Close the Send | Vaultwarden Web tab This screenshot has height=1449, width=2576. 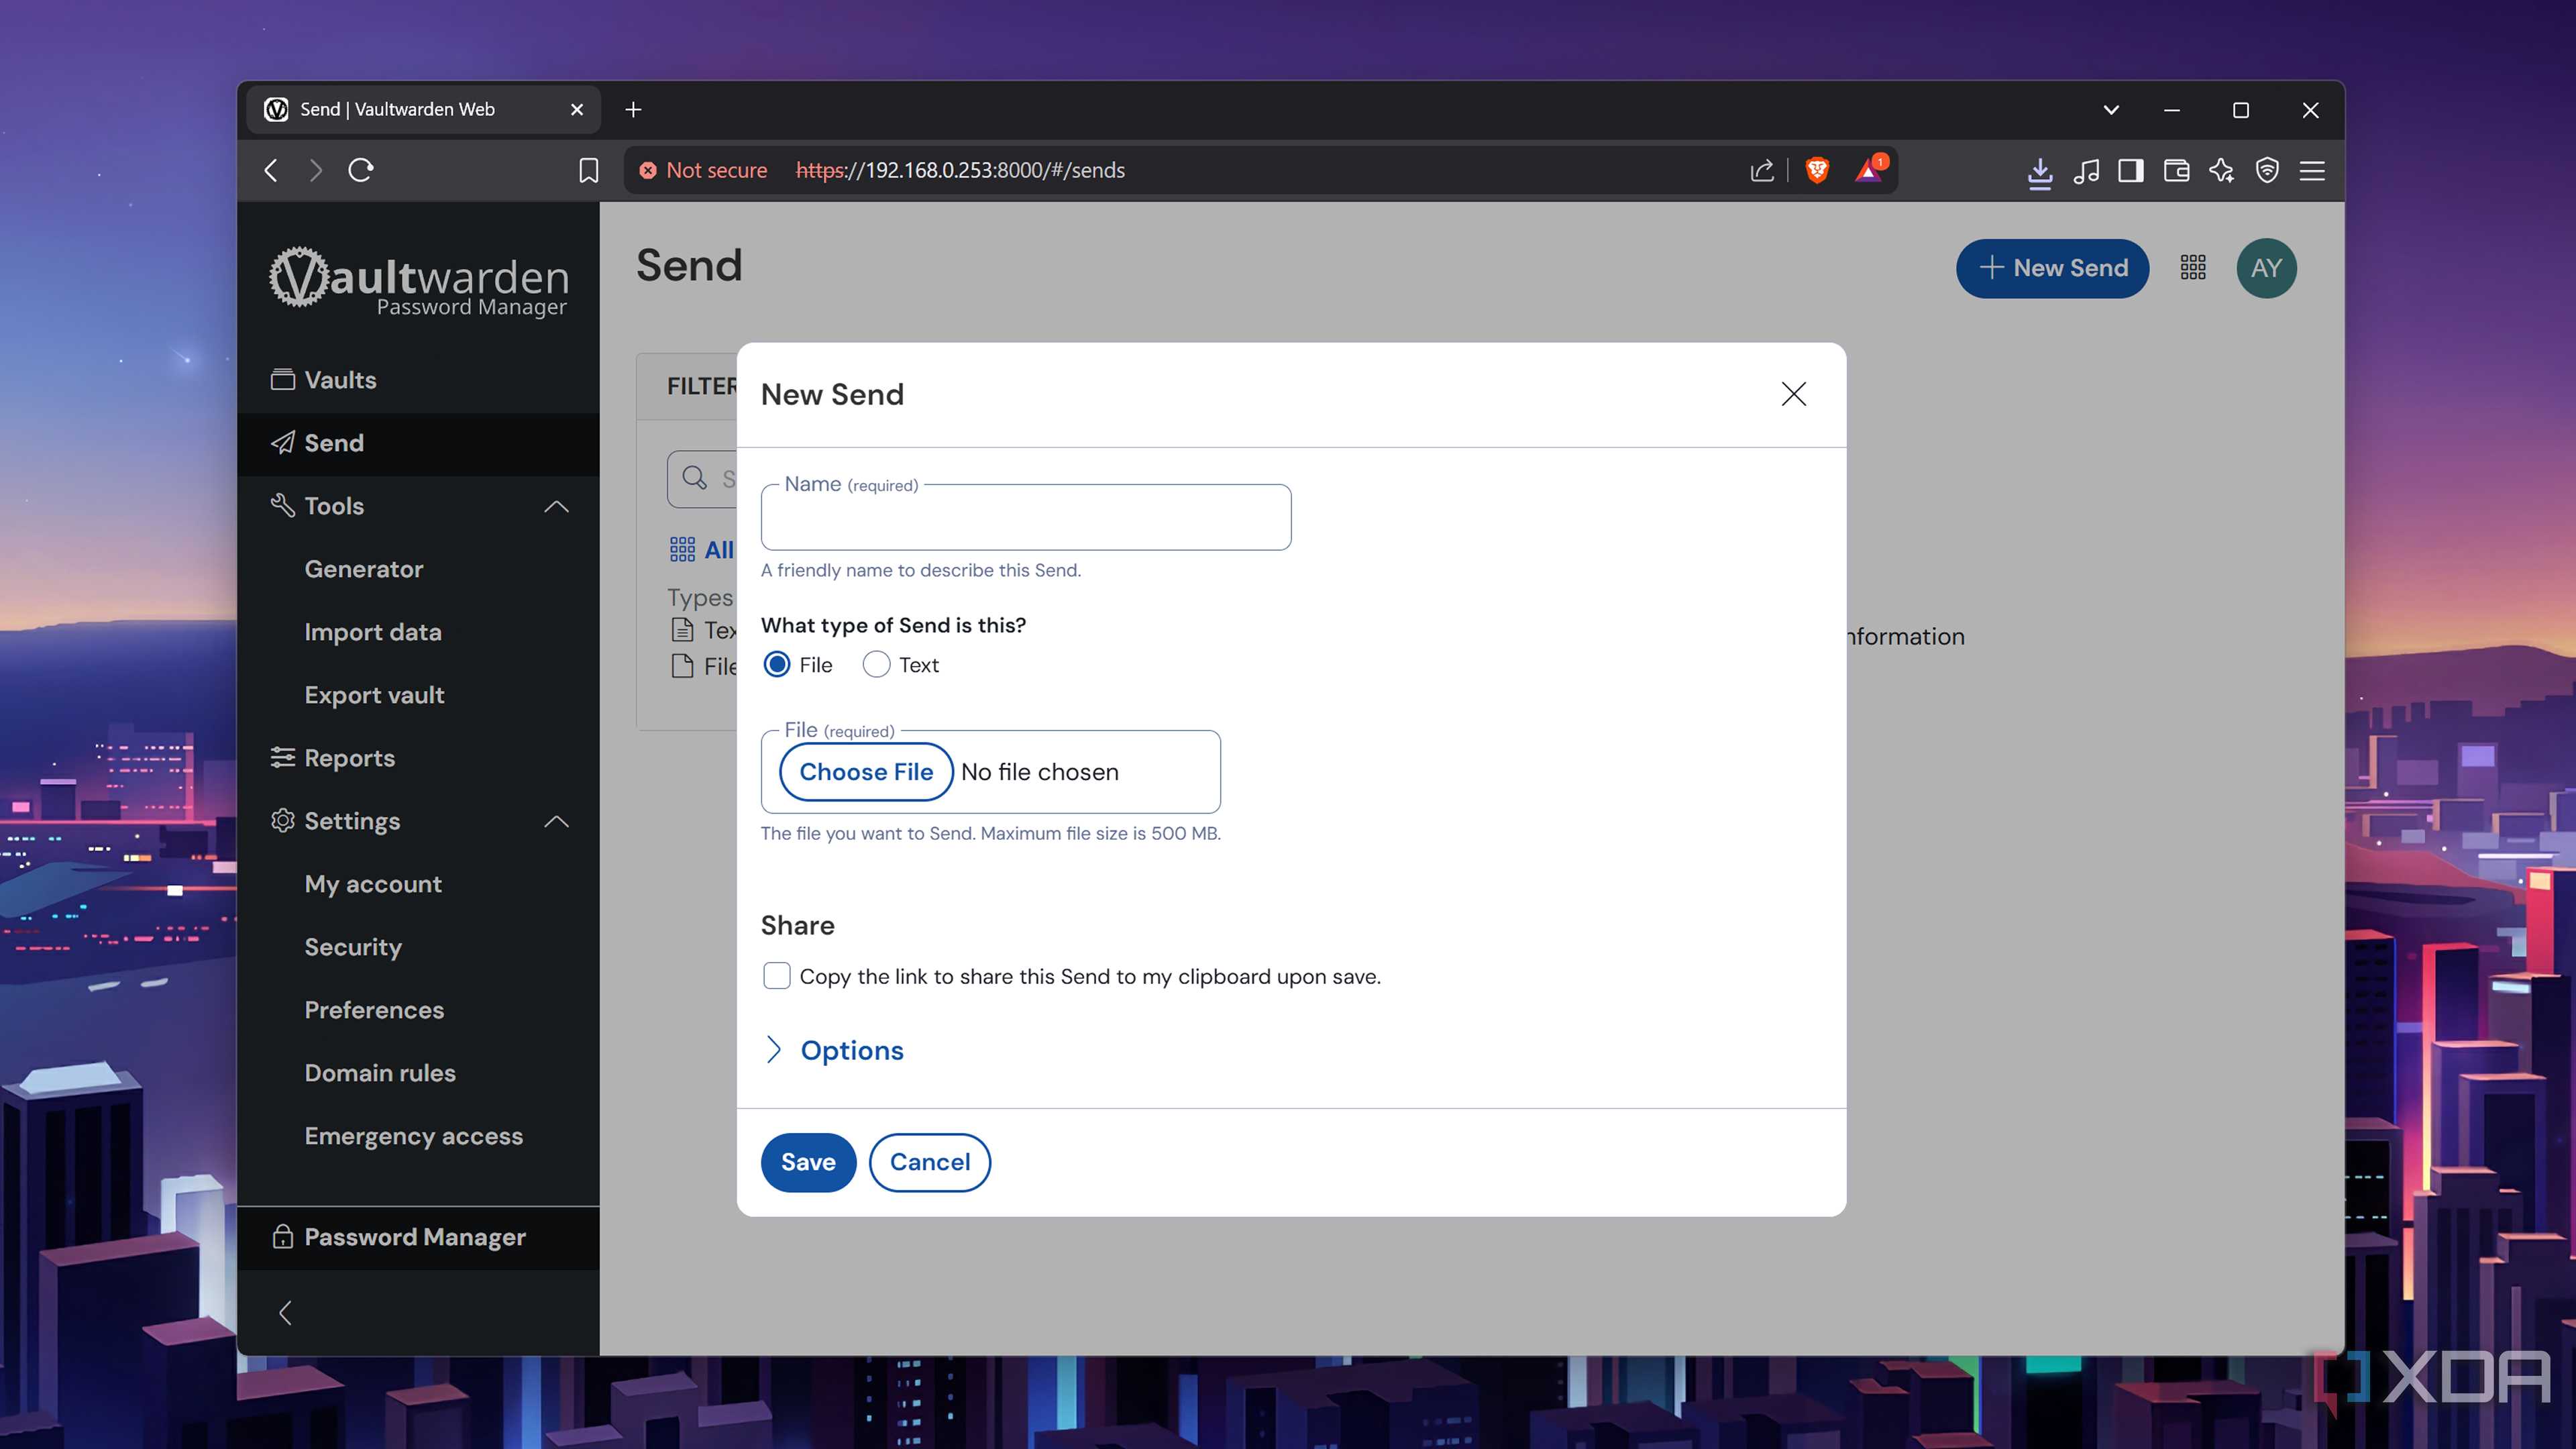click(x=577, y=110)
